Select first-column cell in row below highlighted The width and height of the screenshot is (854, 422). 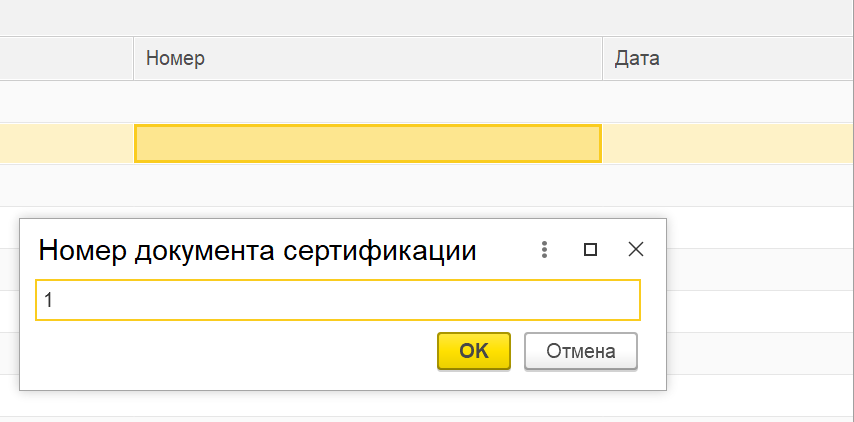[x=66, y=185]
